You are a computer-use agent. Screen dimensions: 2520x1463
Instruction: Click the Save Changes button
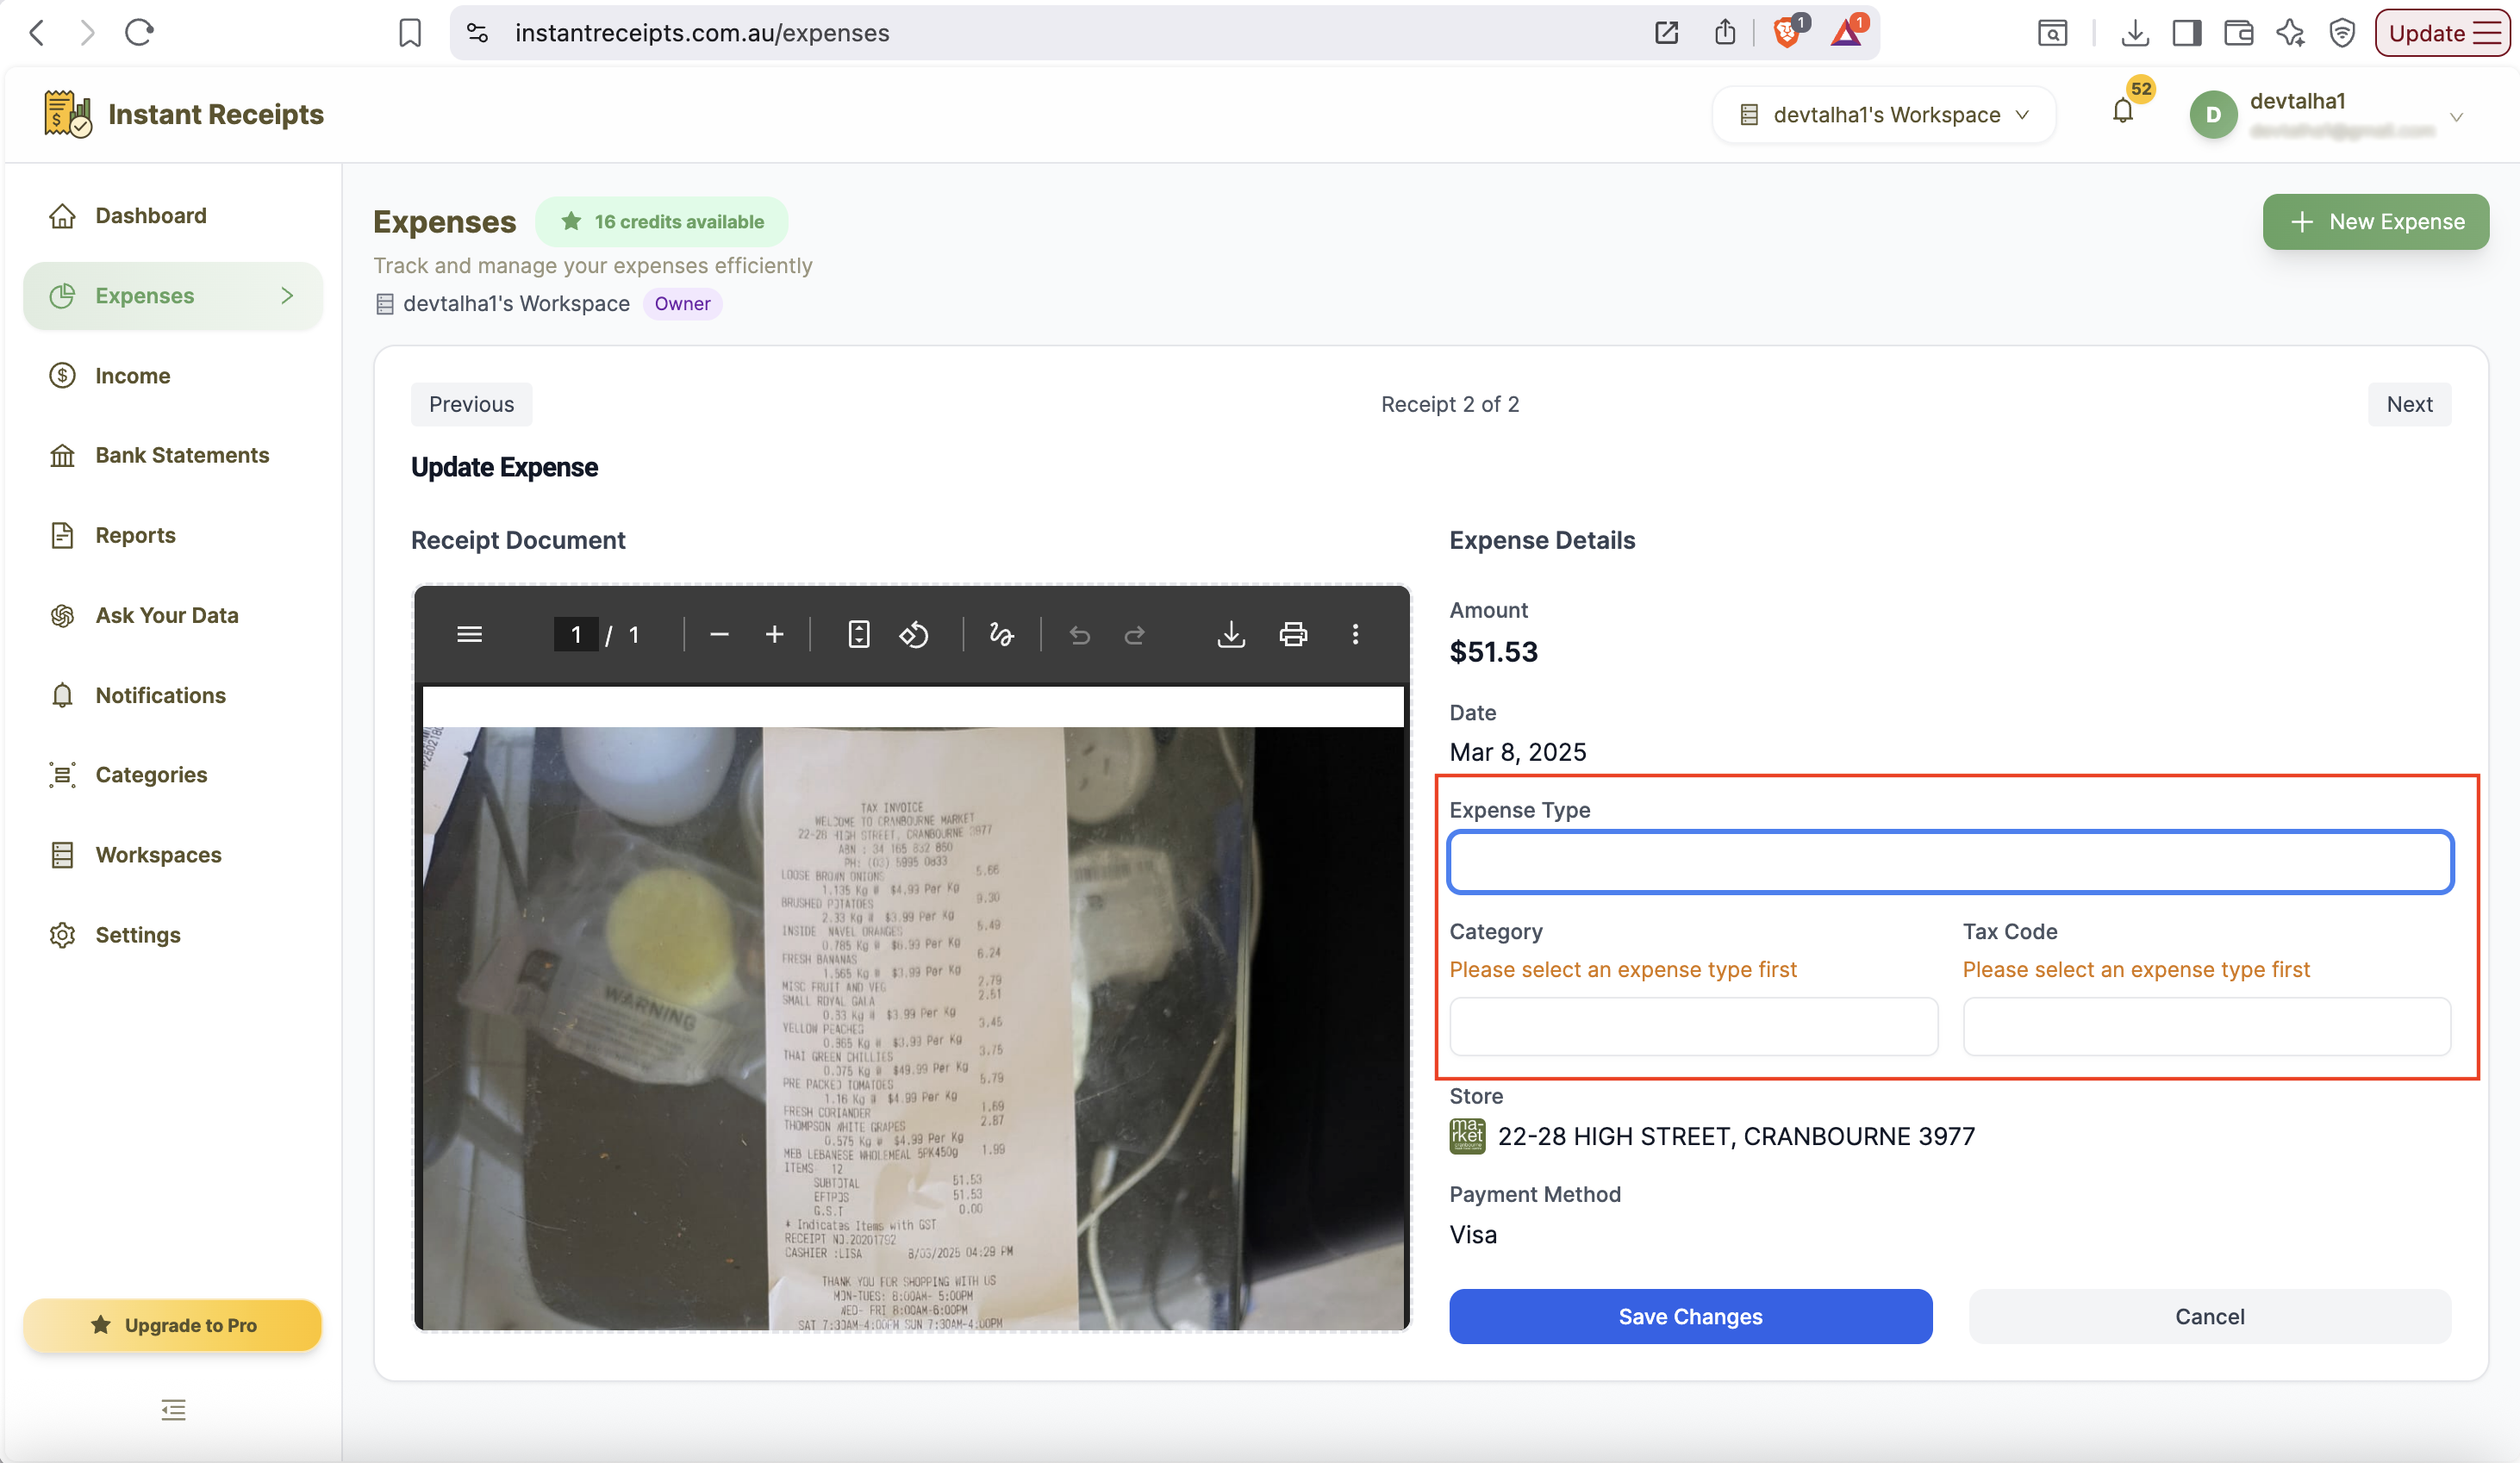(1691, 1317)
